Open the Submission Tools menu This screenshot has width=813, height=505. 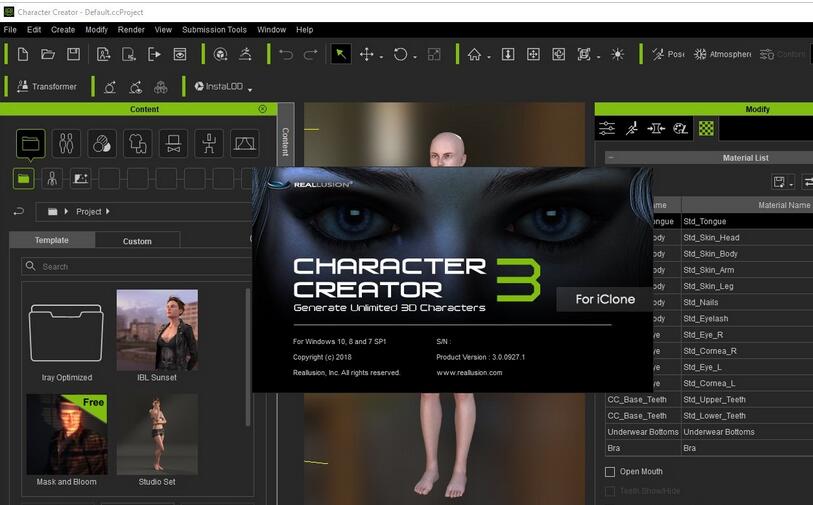[214, 30]
